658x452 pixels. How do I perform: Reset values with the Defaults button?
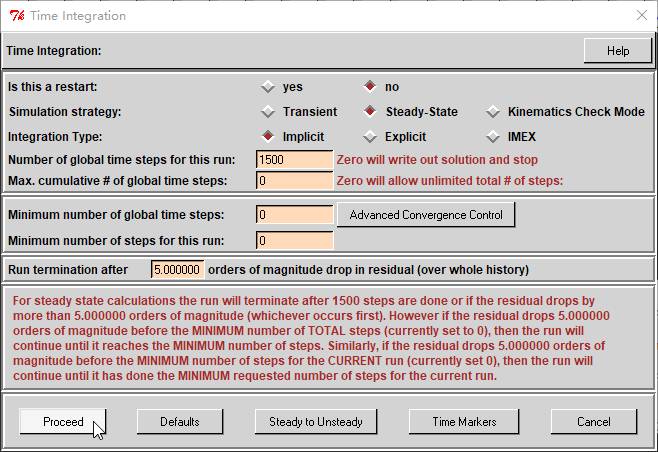(180, 422)
